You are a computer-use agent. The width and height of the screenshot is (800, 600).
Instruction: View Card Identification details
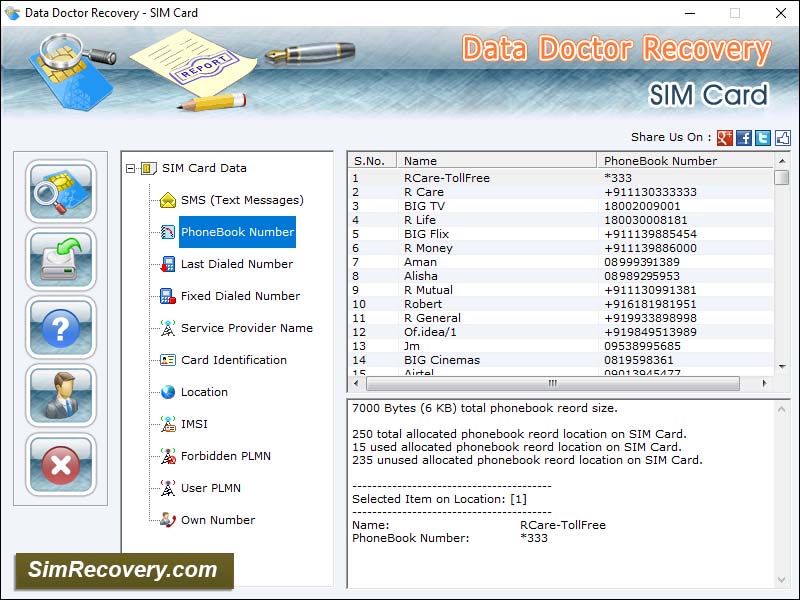coord(231,360)
